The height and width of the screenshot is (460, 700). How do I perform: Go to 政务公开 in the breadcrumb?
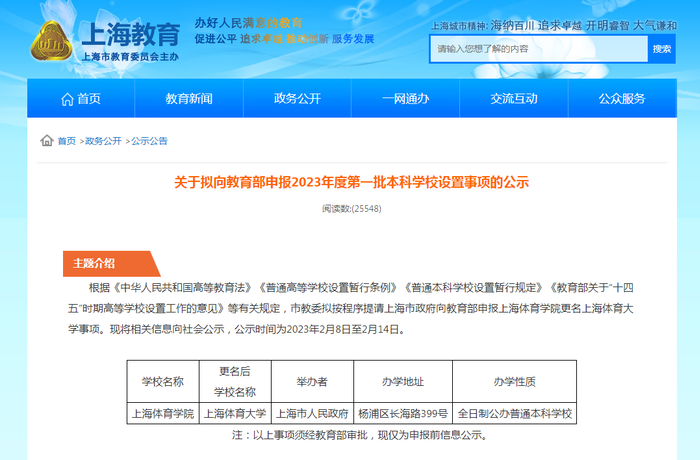[103, 141]
